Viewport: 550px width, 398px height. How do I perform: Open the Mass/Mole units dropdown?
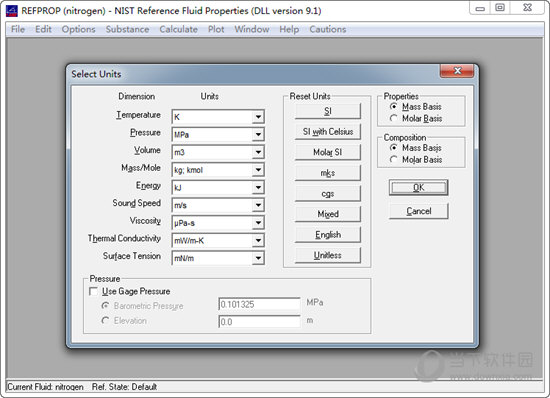click(x=258, y=170)
